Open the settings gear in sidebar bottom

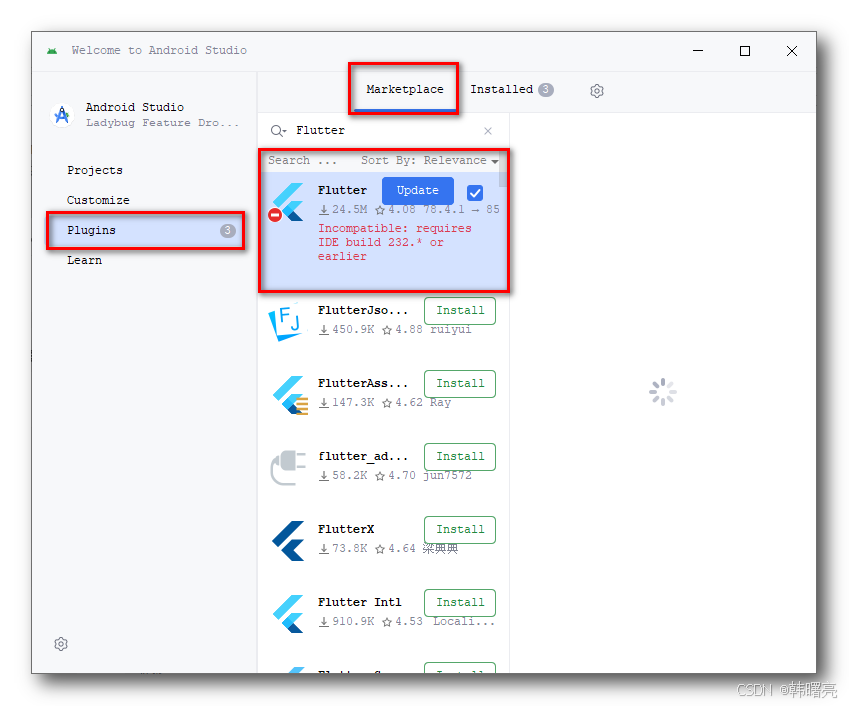point(61,644)
